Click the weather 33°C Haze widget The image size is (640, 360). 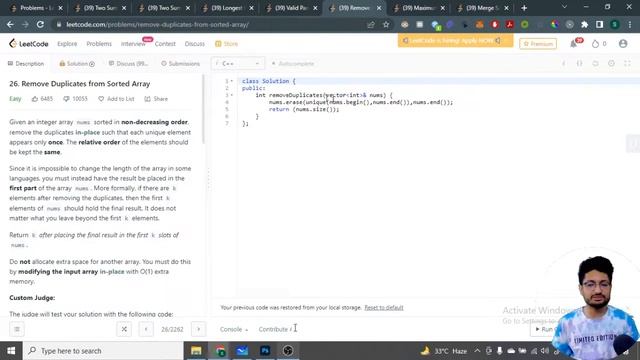coord(444,351)
